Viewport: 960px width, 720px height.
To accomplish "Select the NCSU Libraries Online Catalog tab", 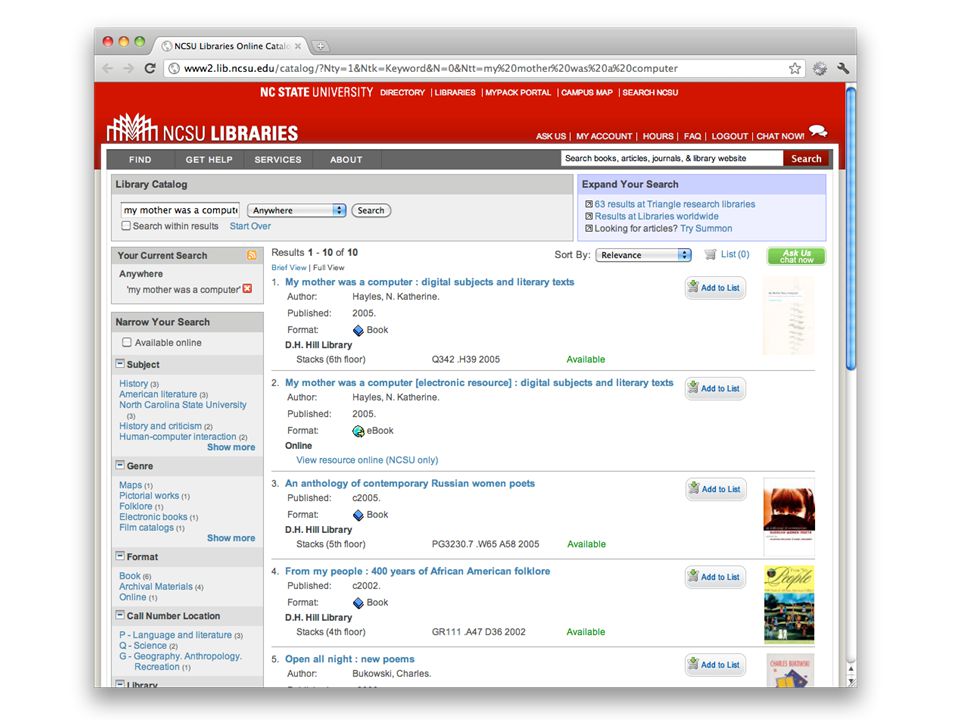I will pos(230,46).
